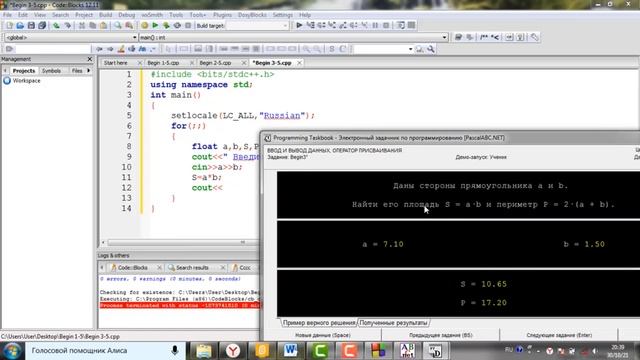Click the Undo arrow icon
Screen dimensions: 640x360
pos(56,25)
